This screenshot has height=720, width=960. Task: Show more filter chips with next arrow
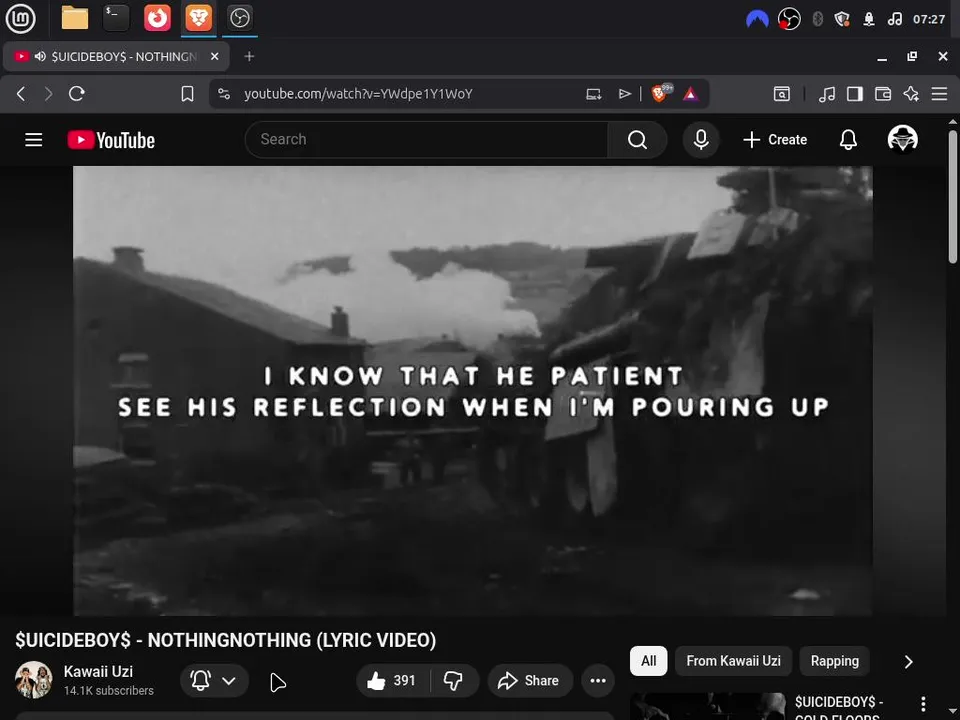point(909,662)
